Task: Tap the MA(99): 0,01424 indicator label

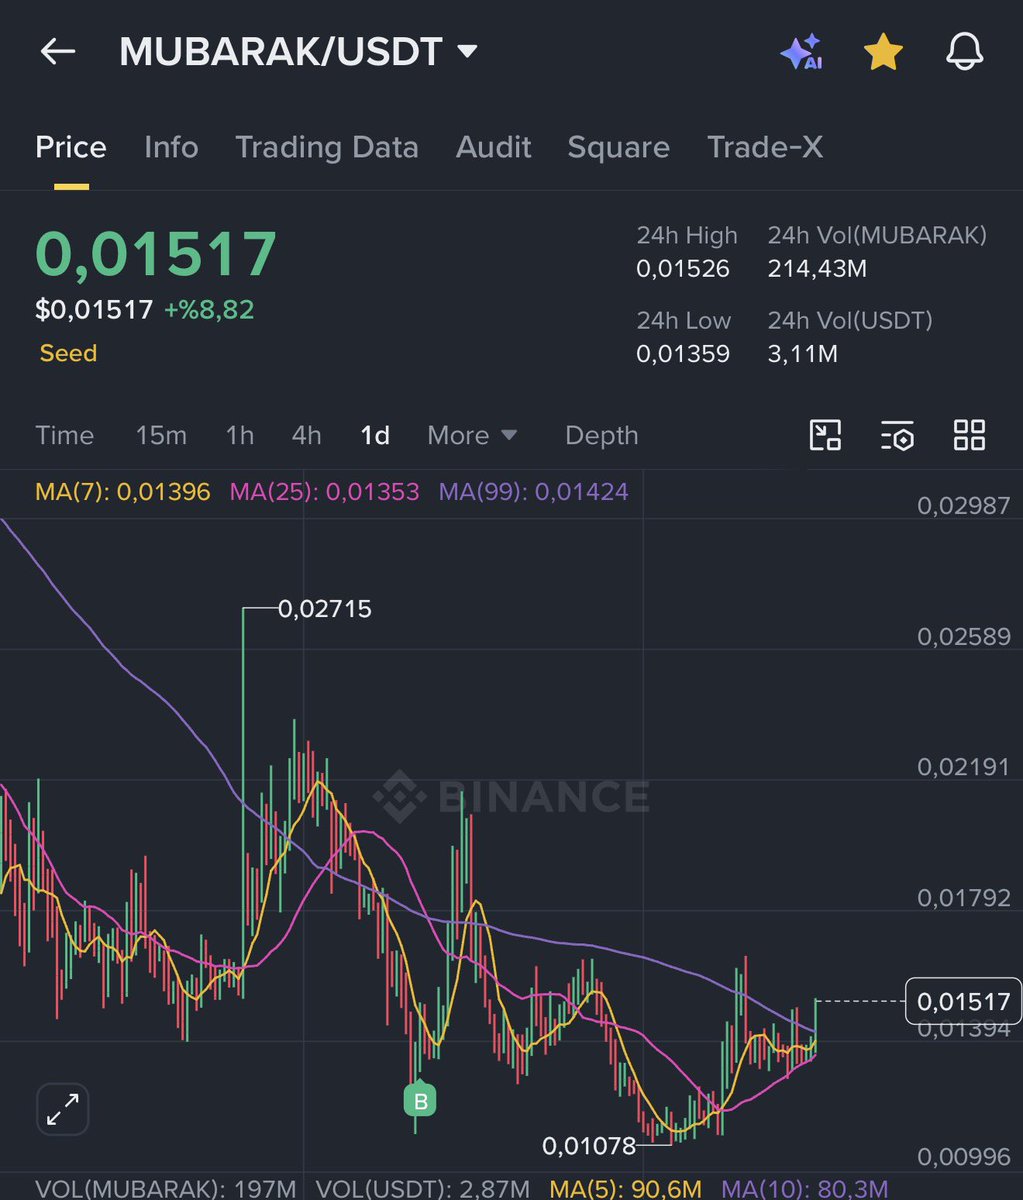Action: point(534,492)
